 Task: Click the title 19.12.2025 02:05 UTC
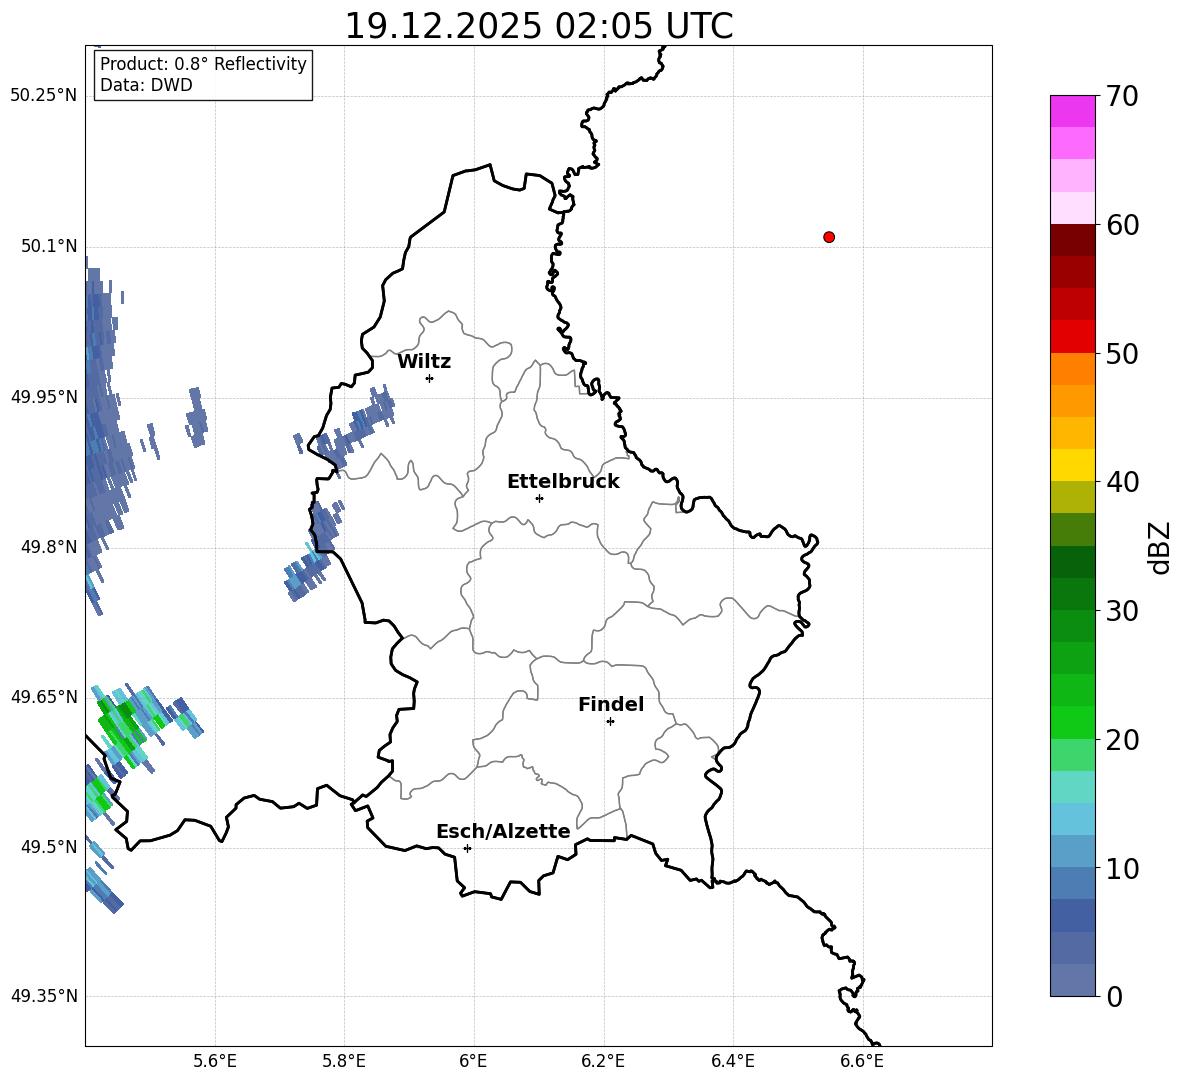pos(539,26)
